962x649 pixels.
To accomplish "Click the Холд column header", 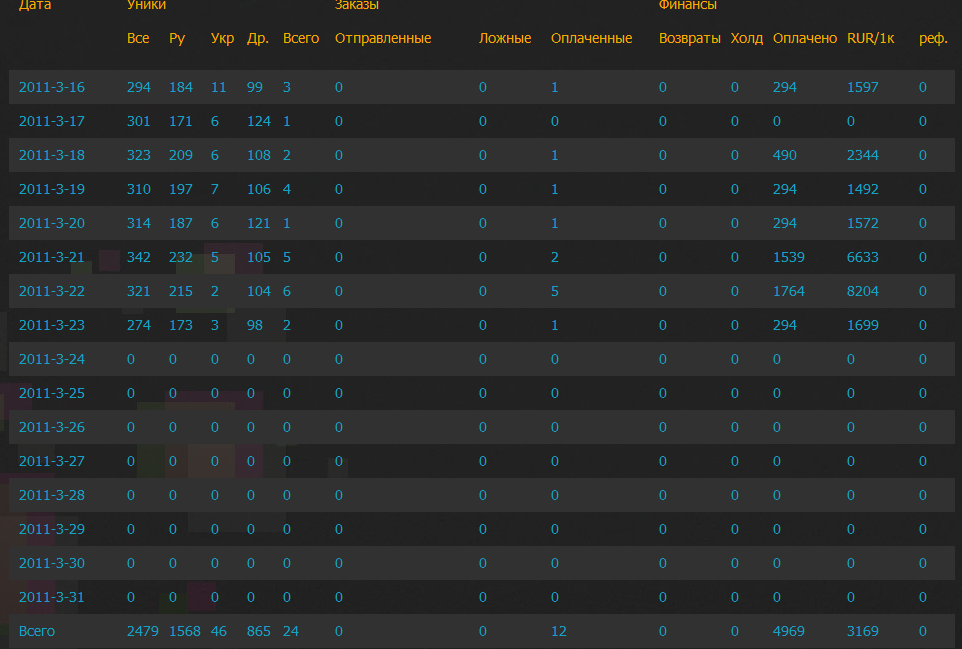I will 746,38.
